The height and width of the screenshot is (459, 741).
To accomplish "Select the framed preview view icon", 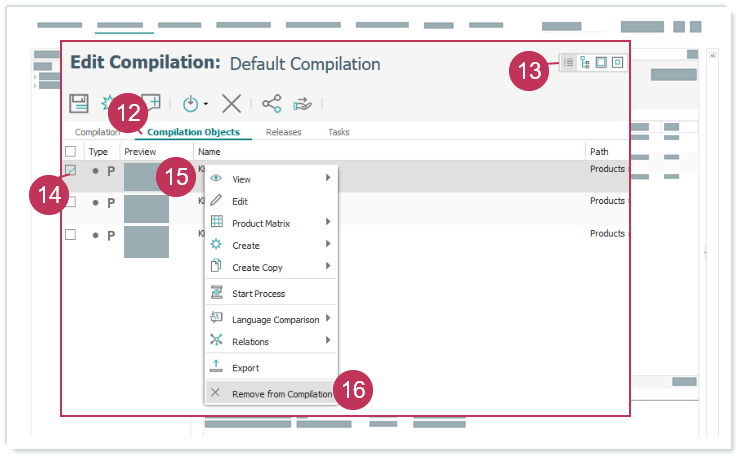I will click(617, 62).
